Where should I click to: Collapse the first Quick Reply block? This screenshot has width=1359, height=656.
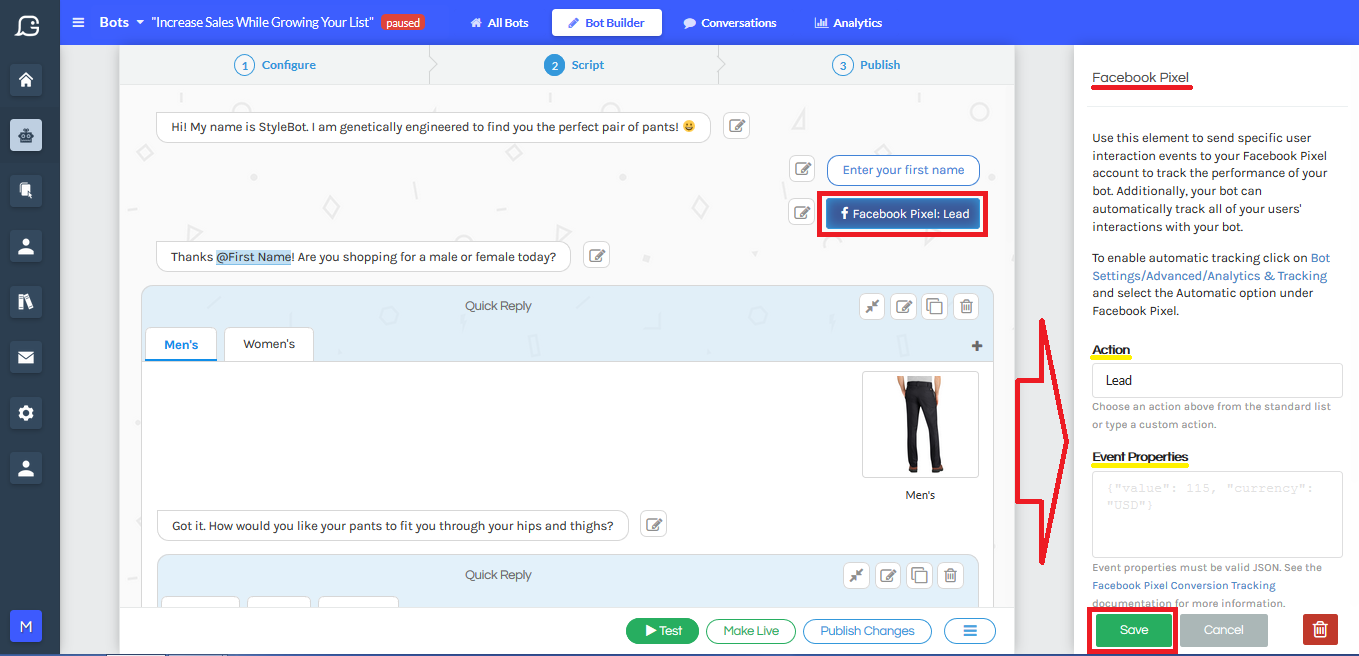click(x=873, y=307)
